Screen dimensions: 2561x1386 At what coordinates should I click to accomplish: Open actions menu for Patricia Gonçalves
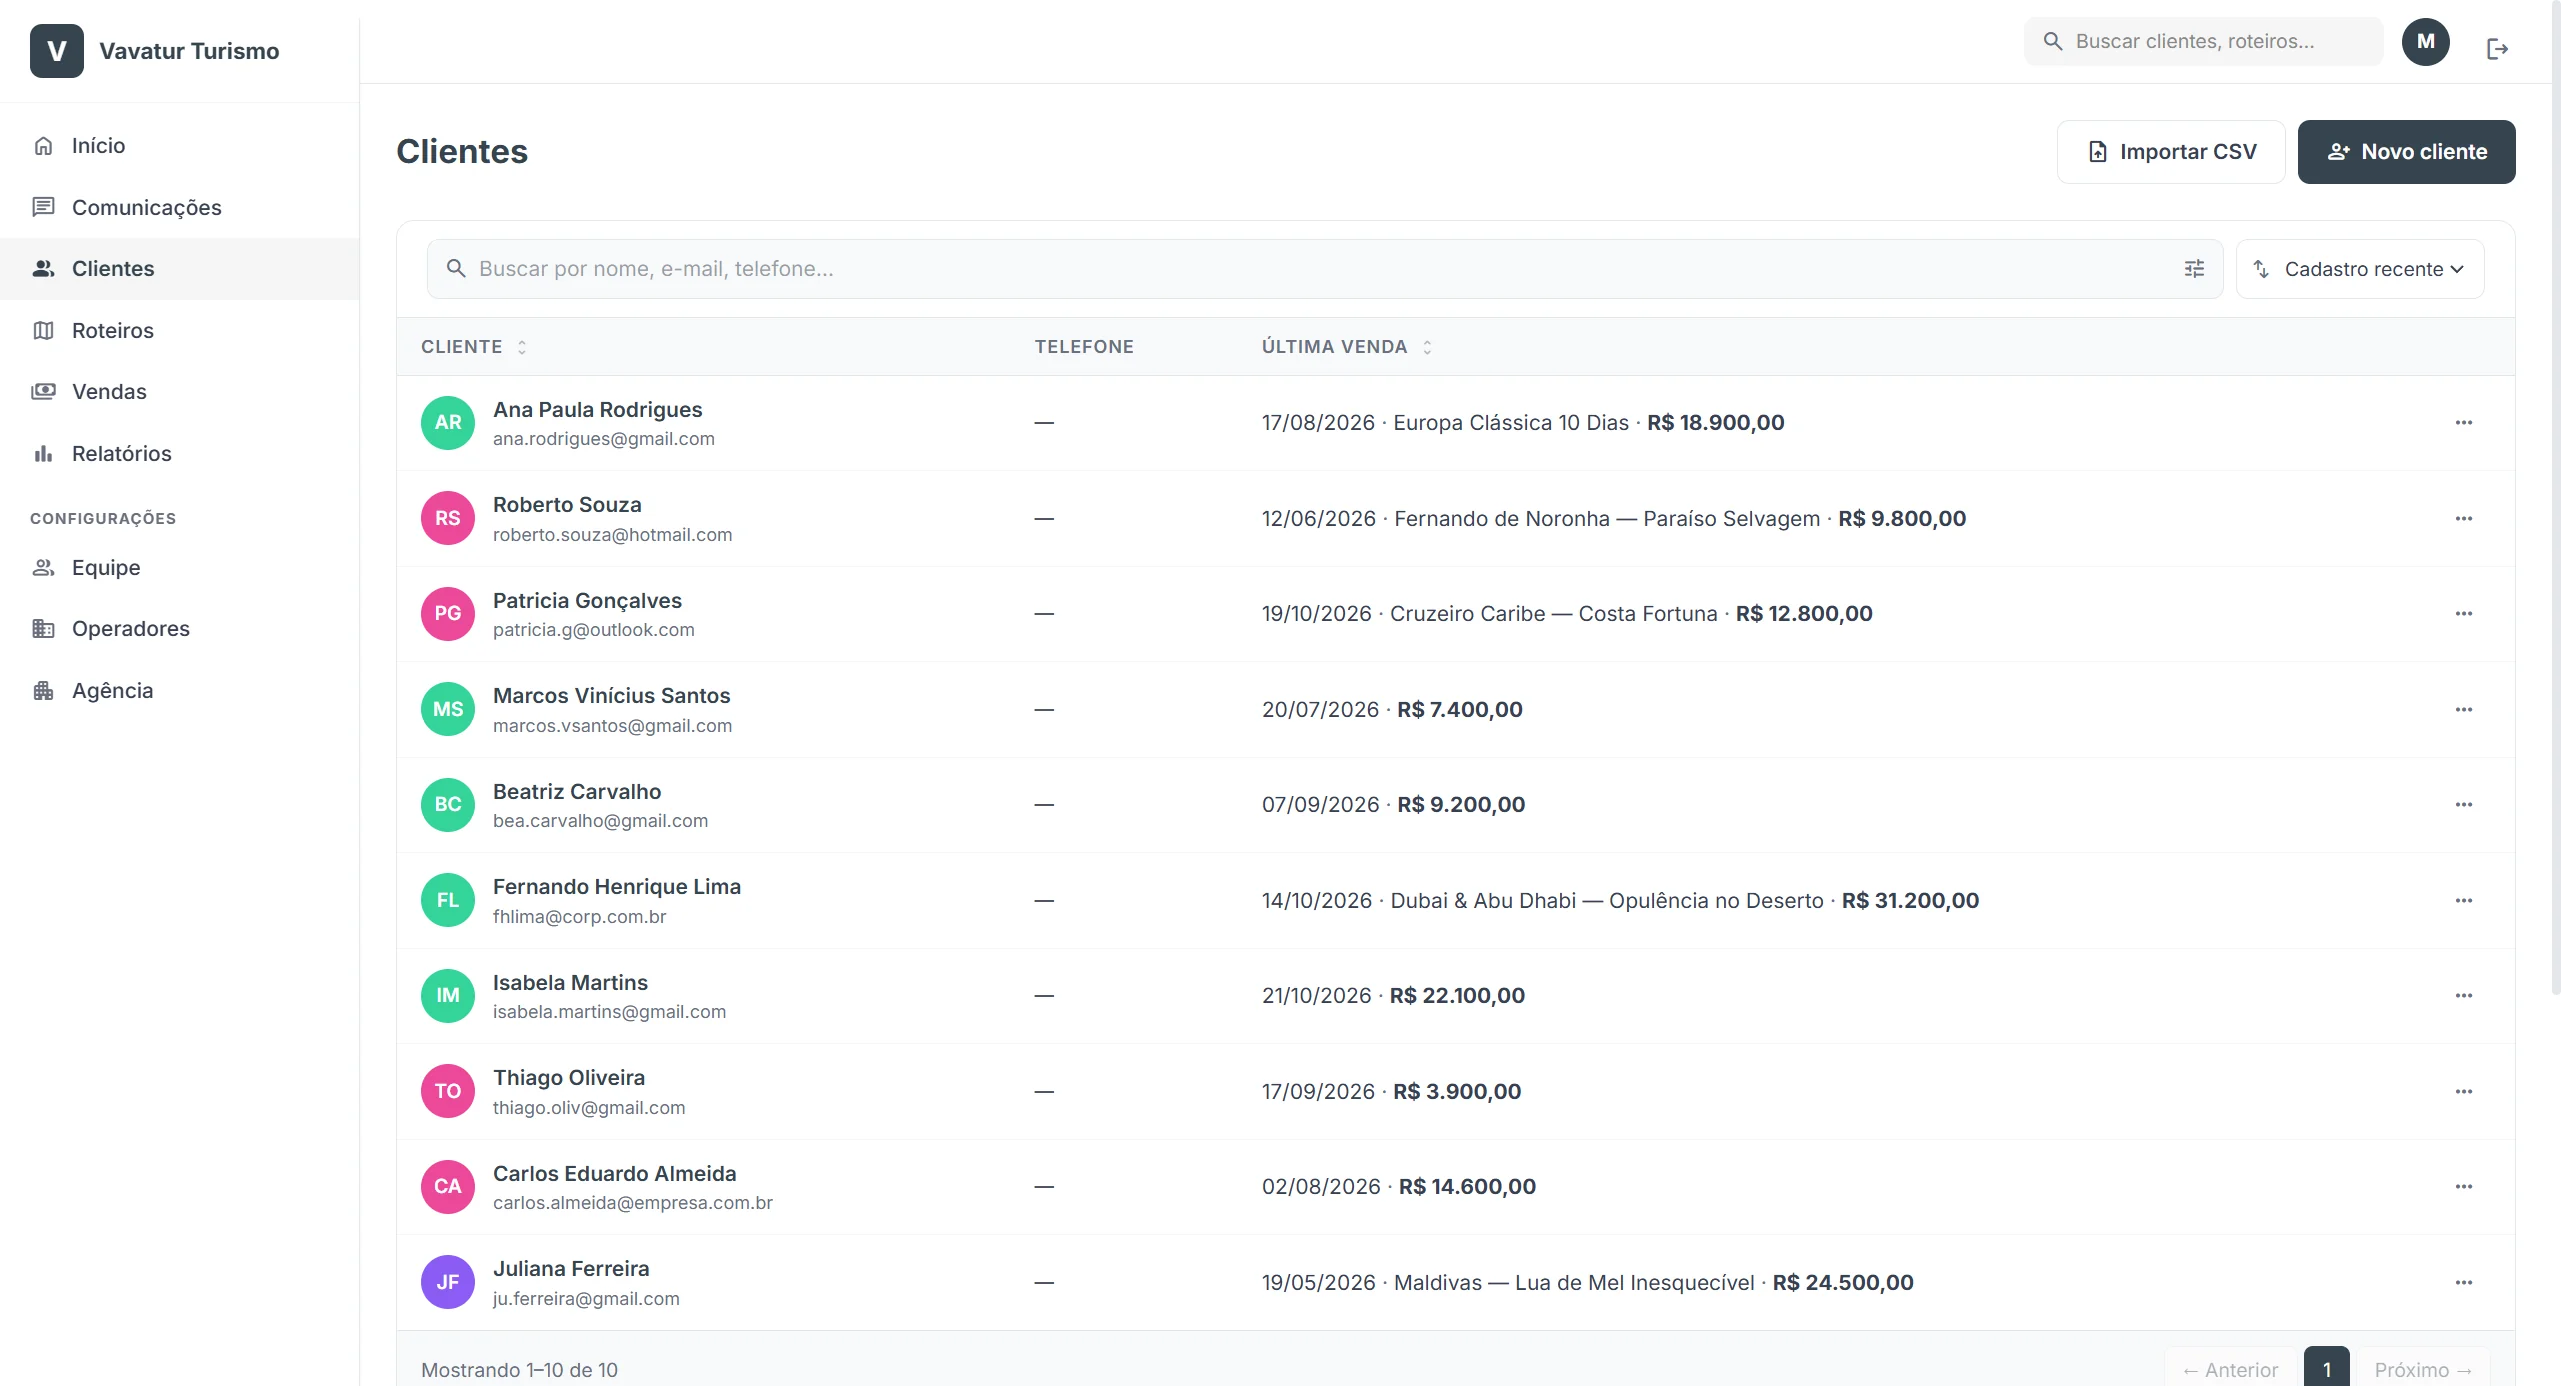coord(2463,614)
